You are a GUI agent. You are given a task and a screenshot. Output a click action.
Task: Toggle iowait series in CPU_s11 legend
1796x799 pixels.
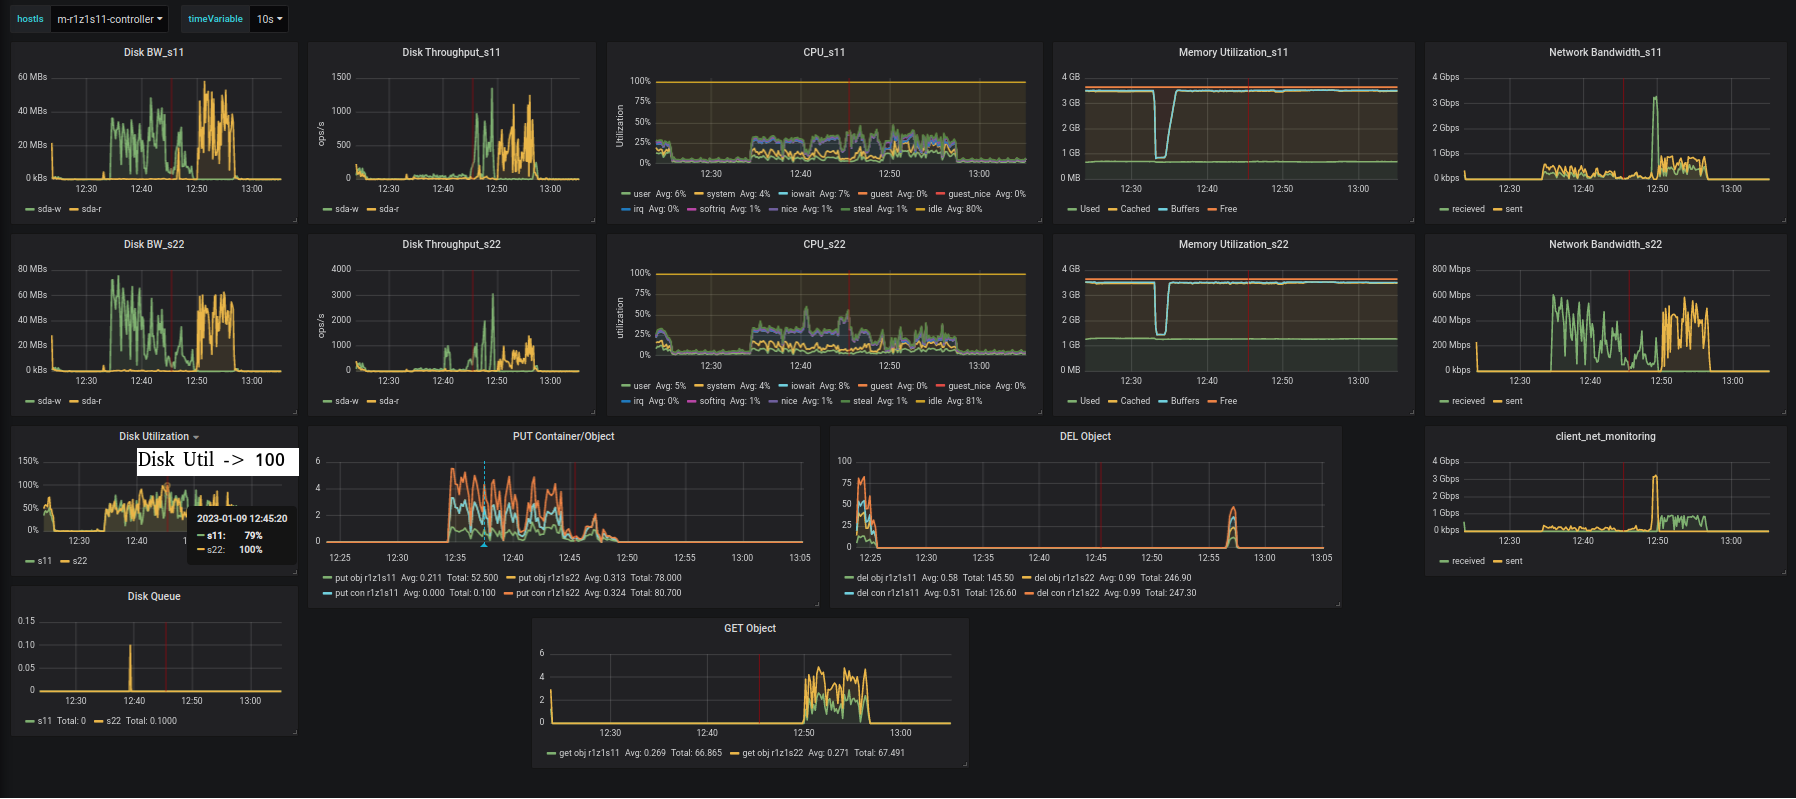pos(803,194)
